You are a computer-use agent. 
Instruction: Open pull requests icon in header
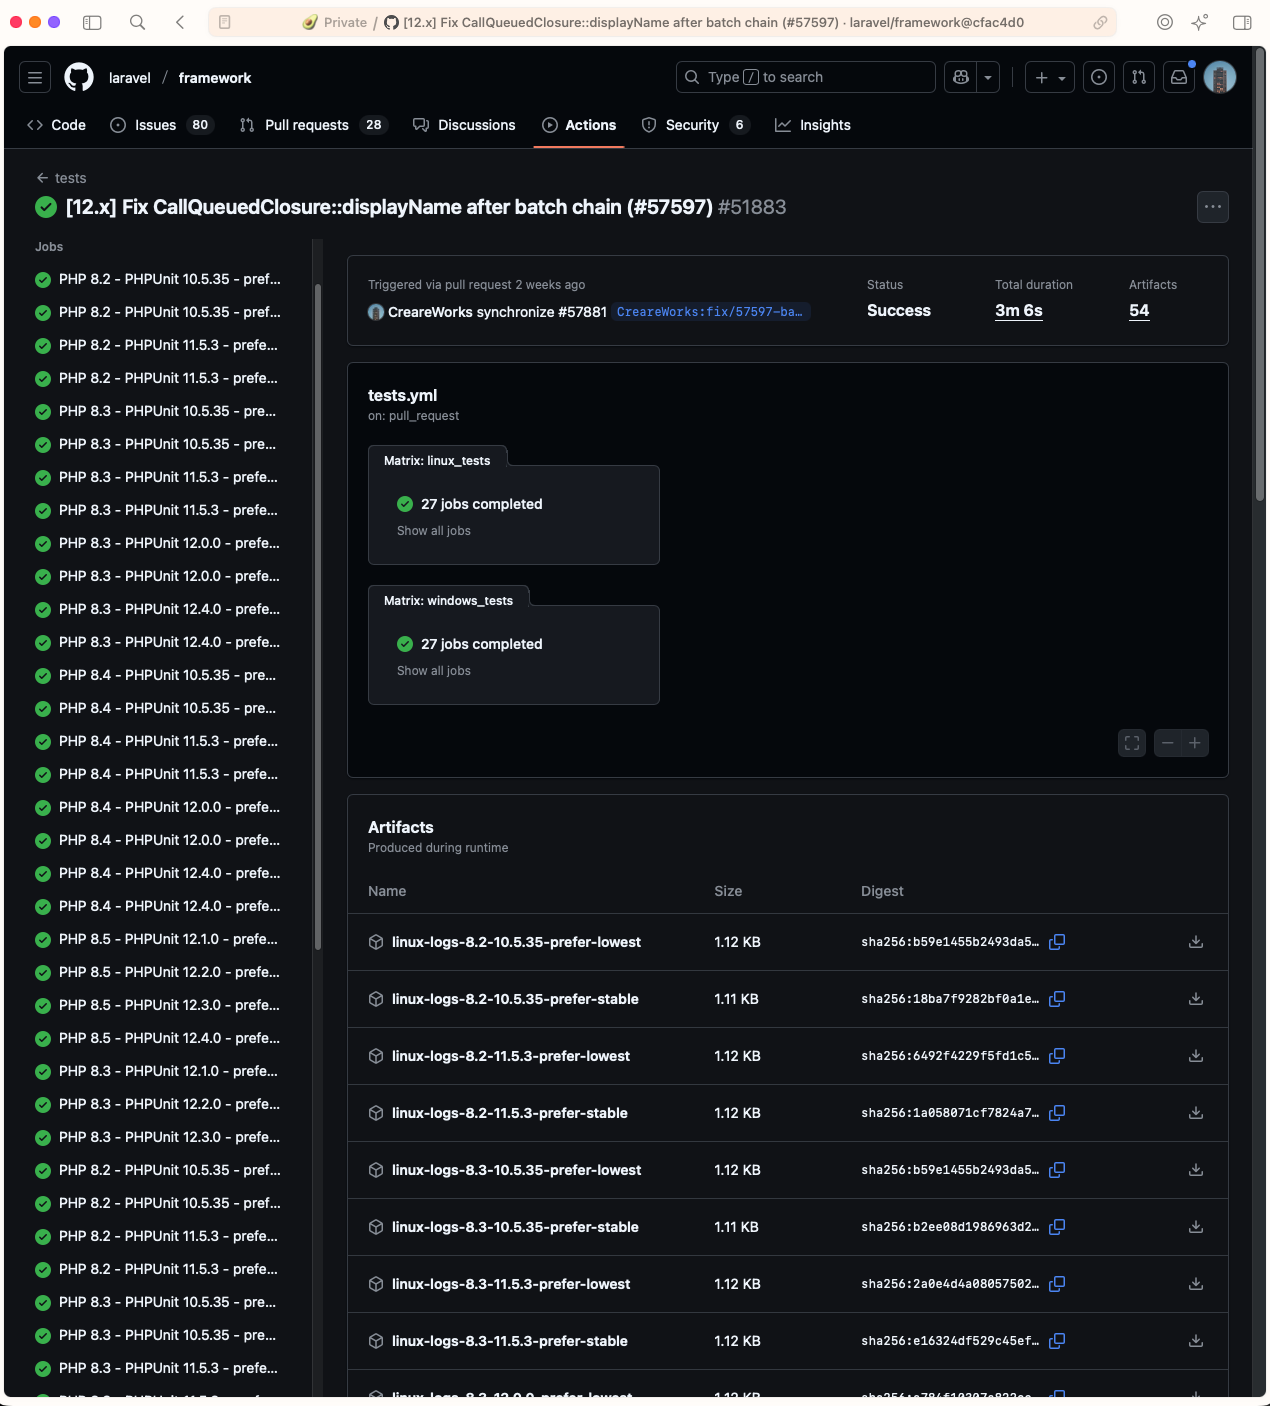pyautogui.click(x=1139, y=77)
